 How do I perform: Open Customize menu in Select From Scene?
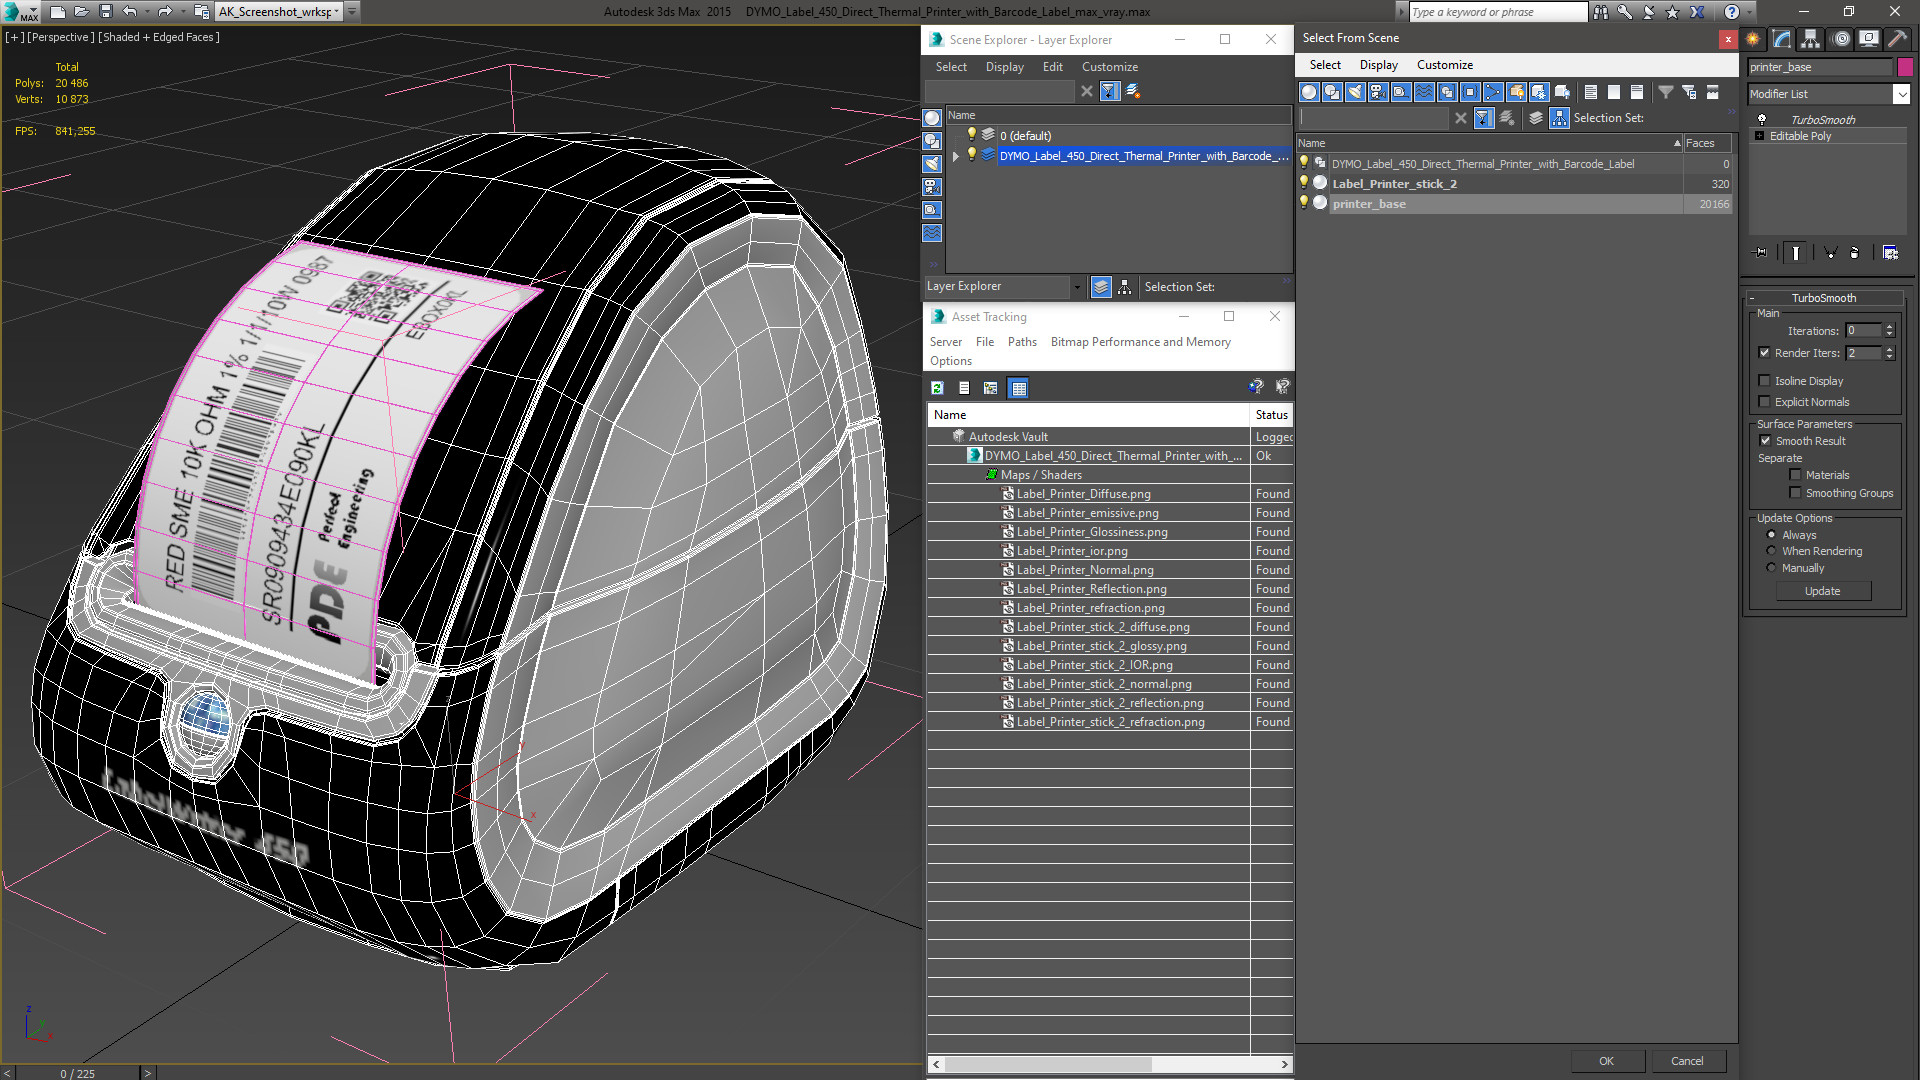click(x=1444, y=65)
